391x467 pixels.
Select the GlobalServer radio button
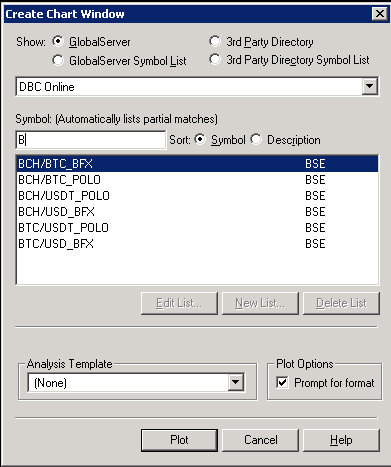point(58,42)
